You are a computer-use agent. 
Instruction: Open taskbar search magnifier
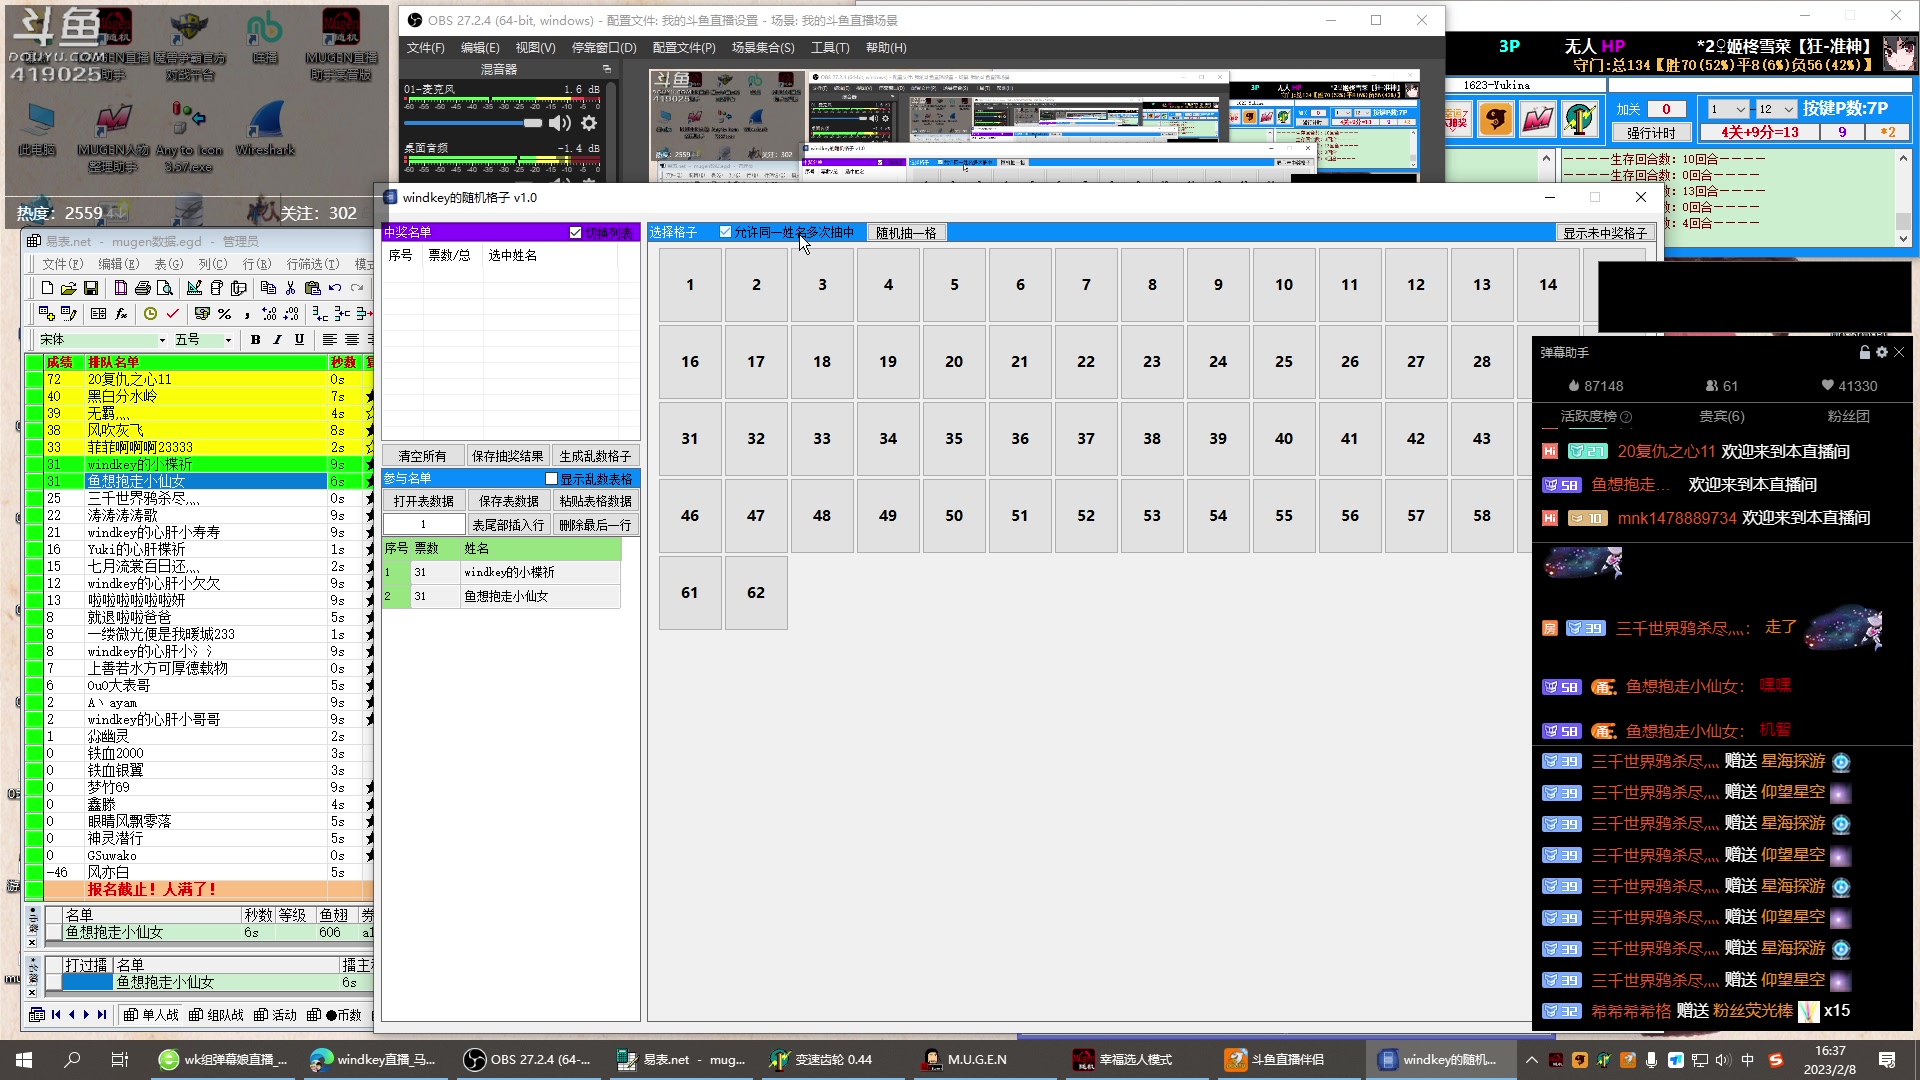tap(72, 1059)
